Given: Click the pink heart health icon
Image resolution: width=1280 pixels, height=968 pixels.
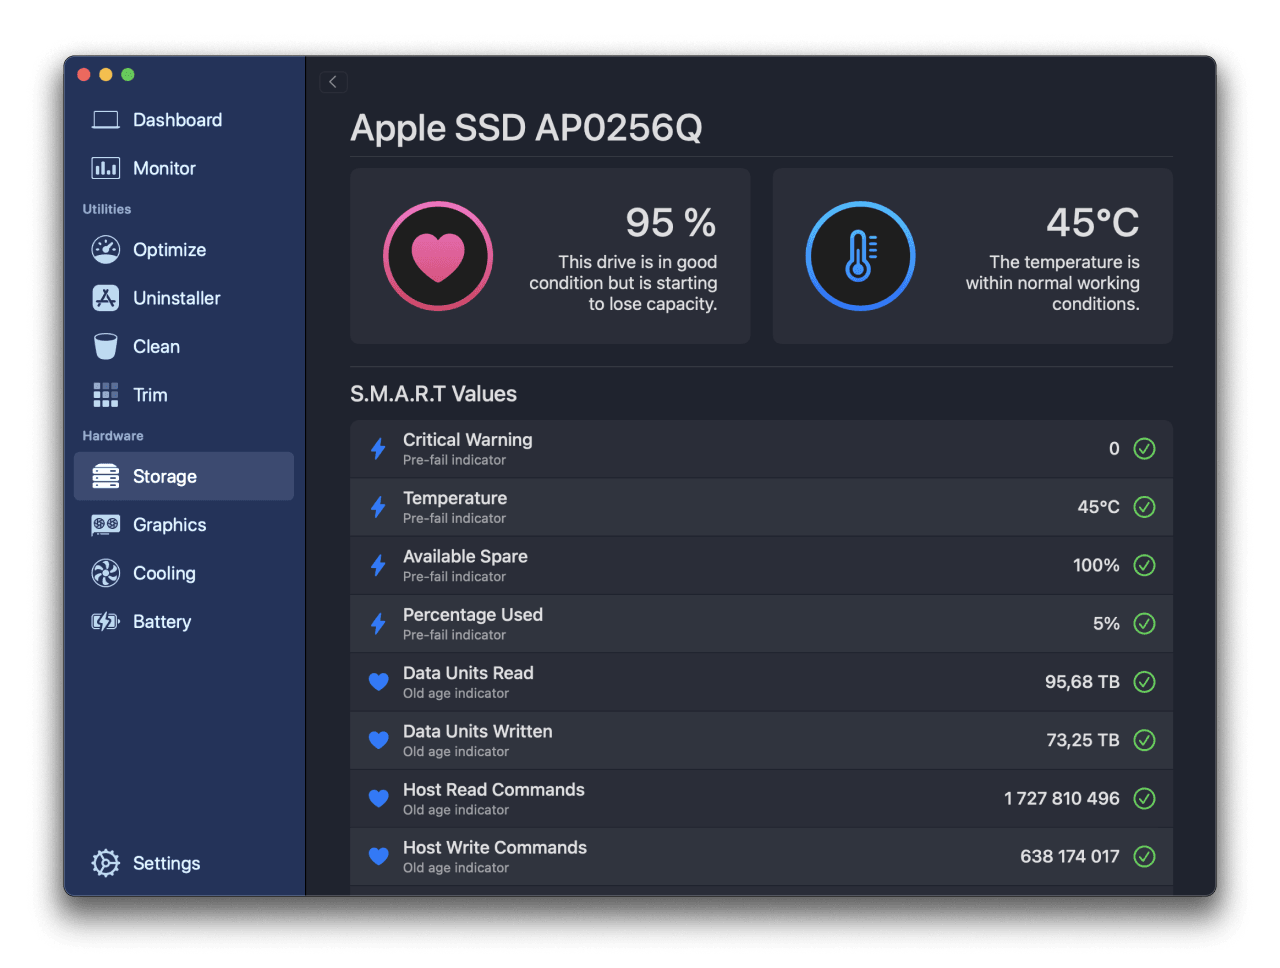Looking at the screenshot, I should 438,256.
